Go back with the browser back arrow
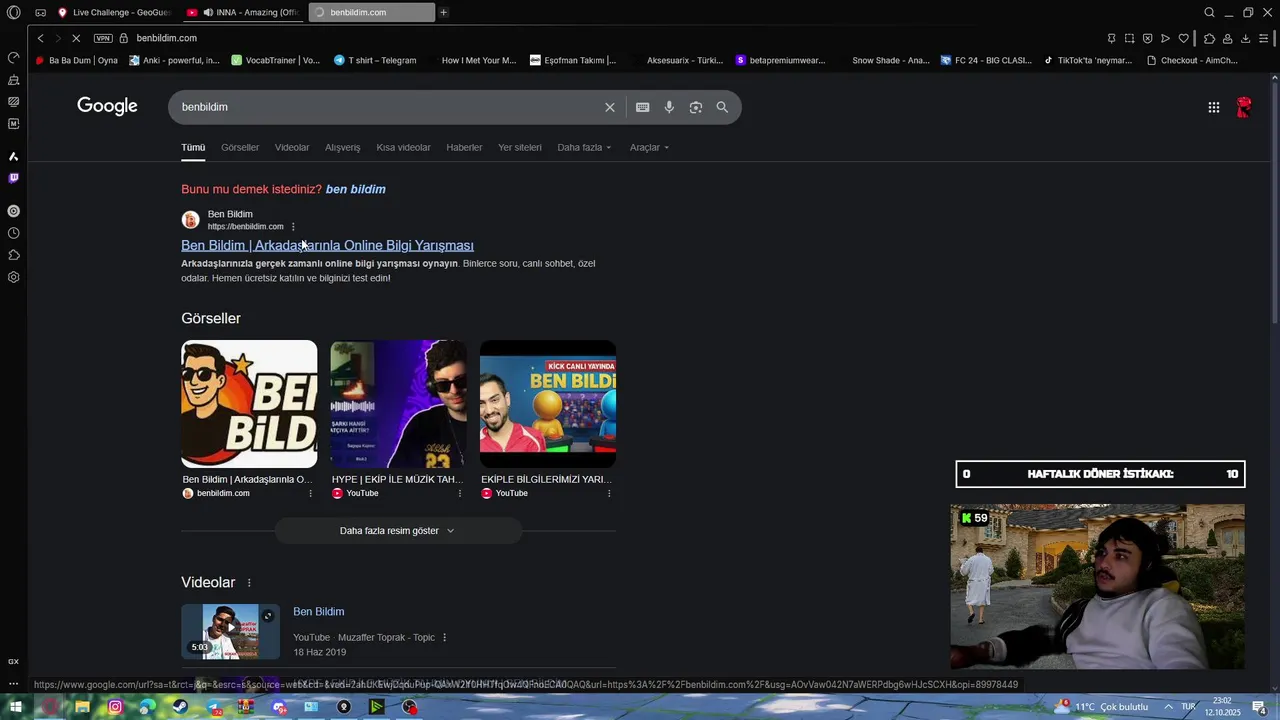Image resolution: width=1280 pixels, height=720 pixels. point(40,38)
